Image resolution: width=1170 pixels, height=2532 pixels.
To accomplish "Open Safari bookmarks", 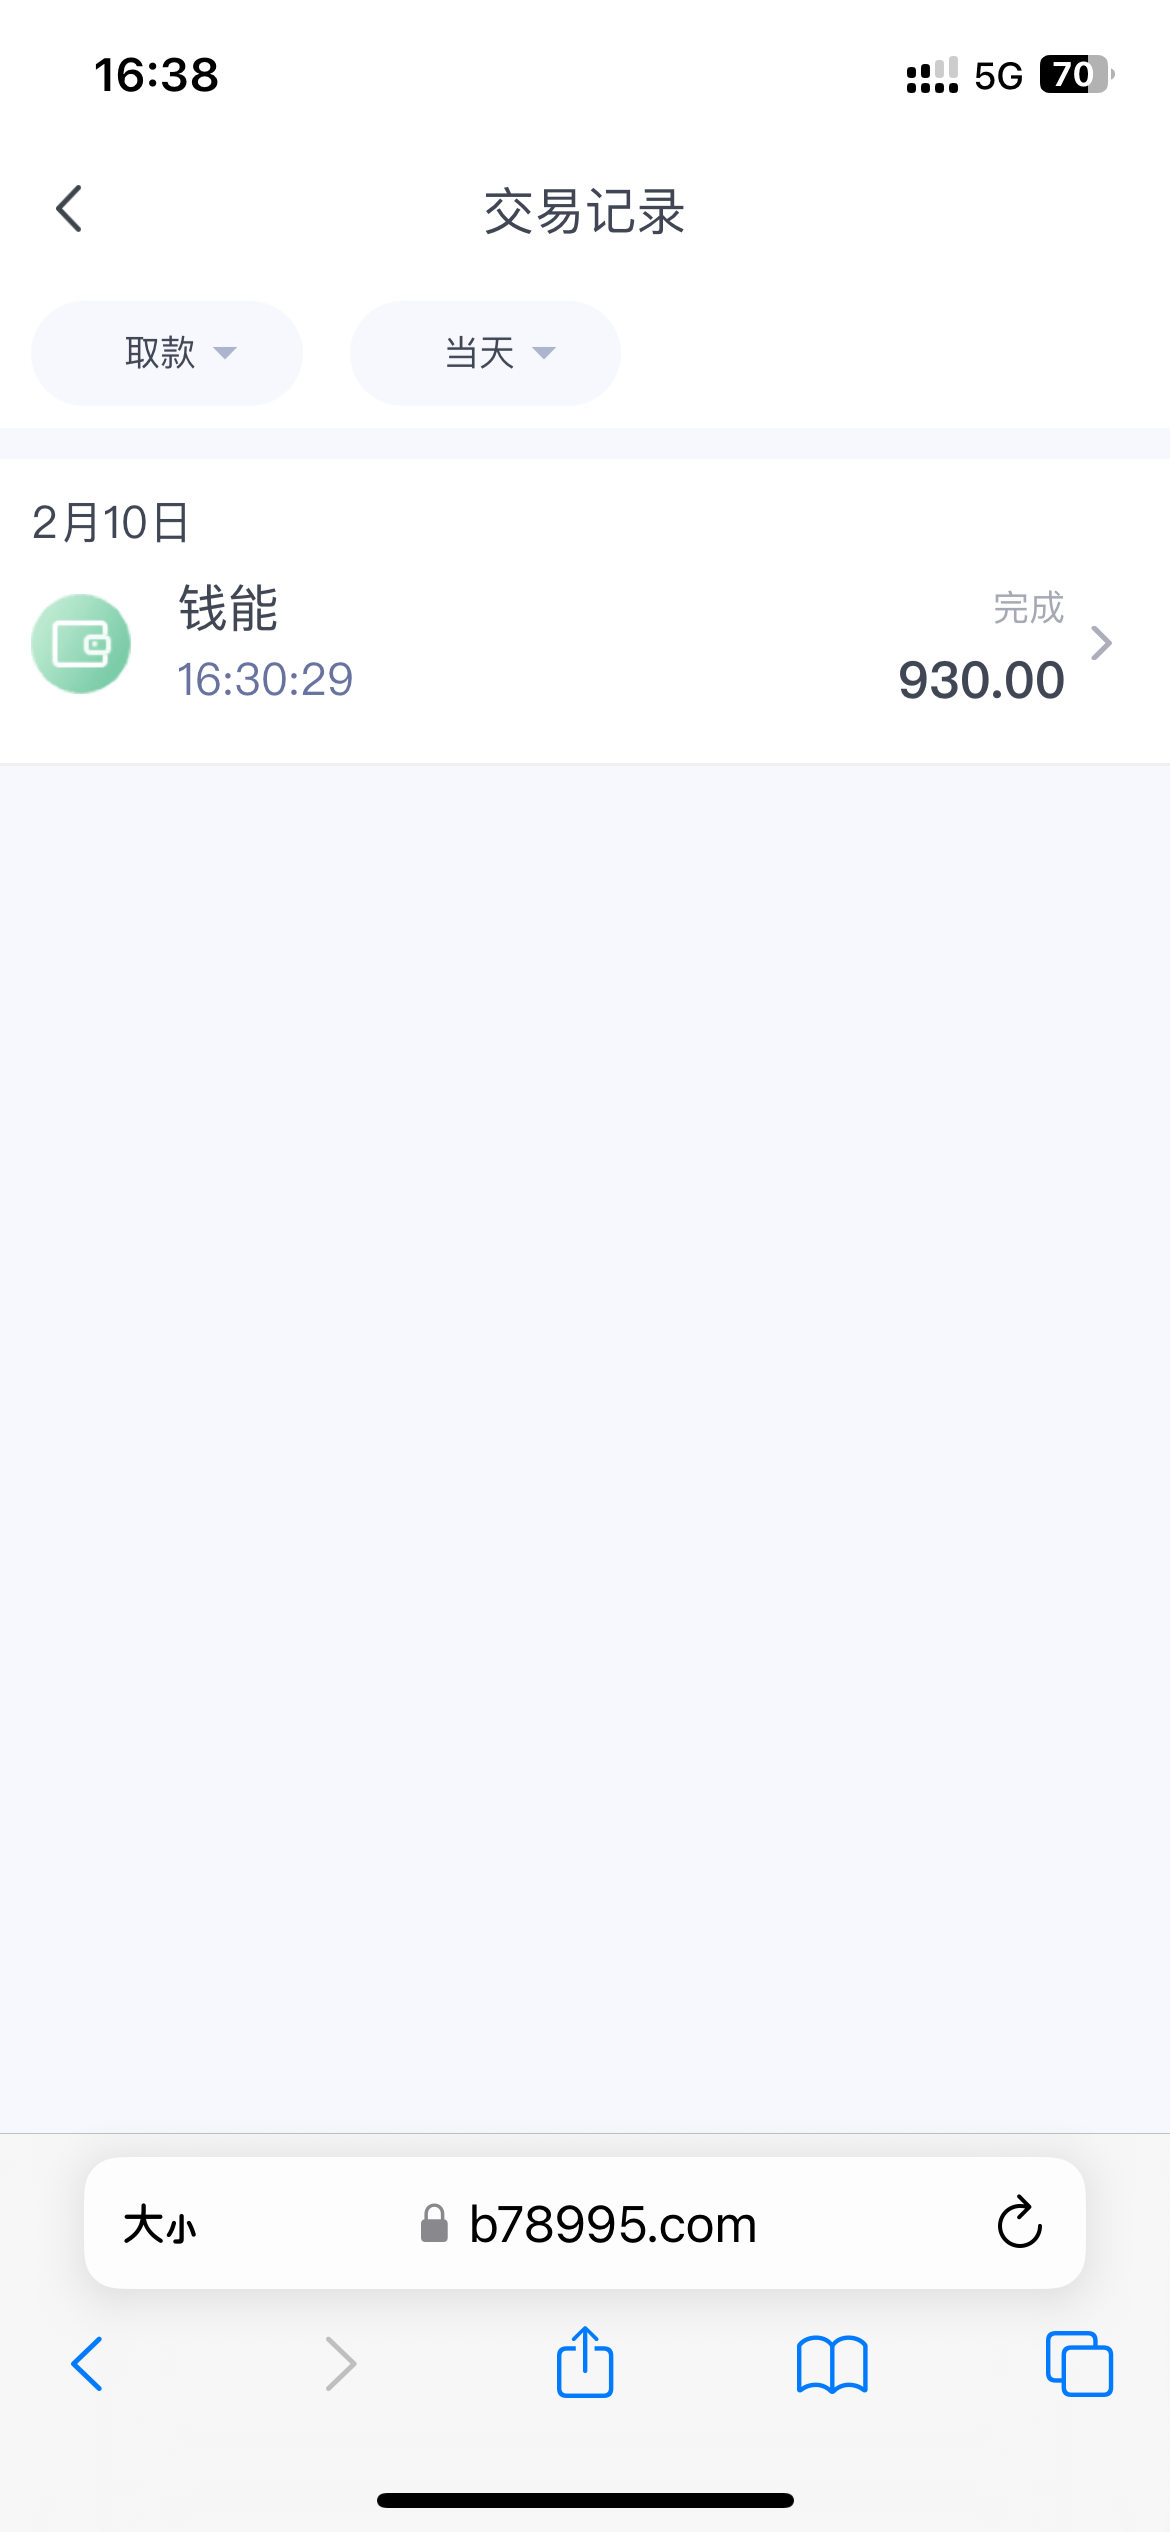I will (x=832, y=2364).
